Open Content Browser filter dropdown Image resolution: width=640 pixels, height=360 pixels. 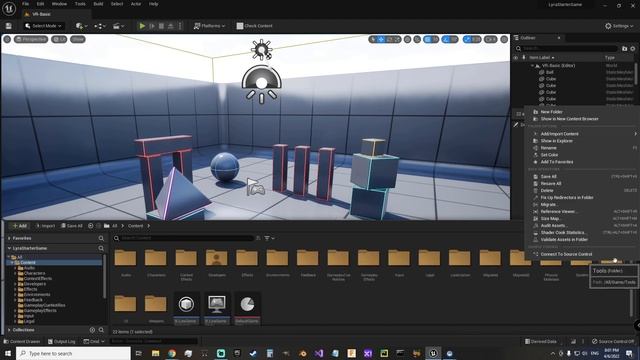pos(269,238)
